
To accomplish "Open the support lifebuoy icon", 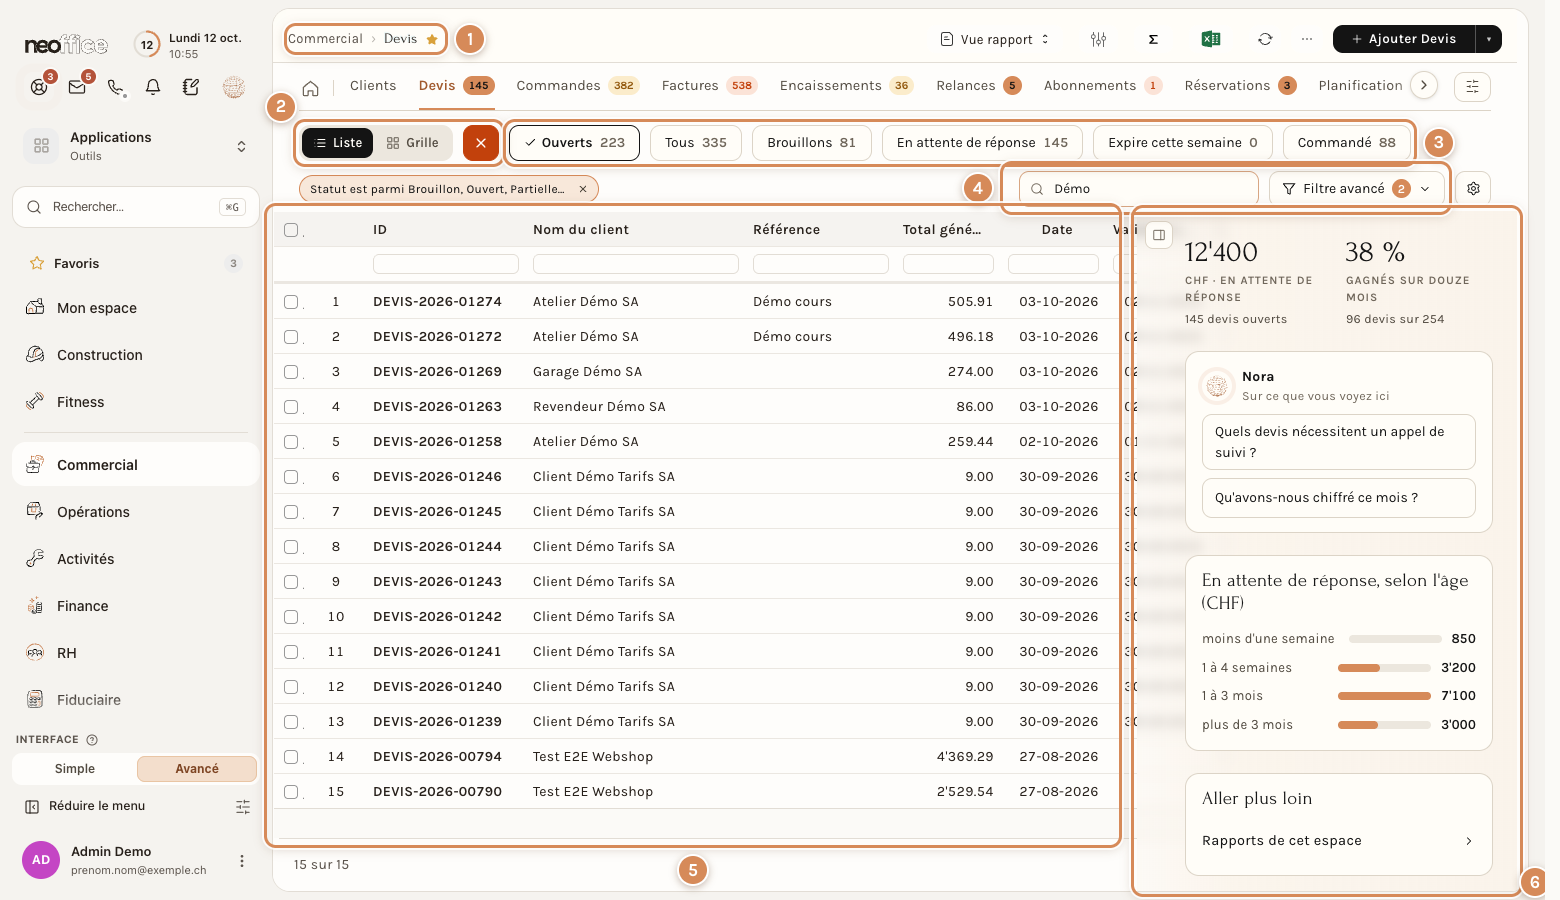I will [39, 87].
